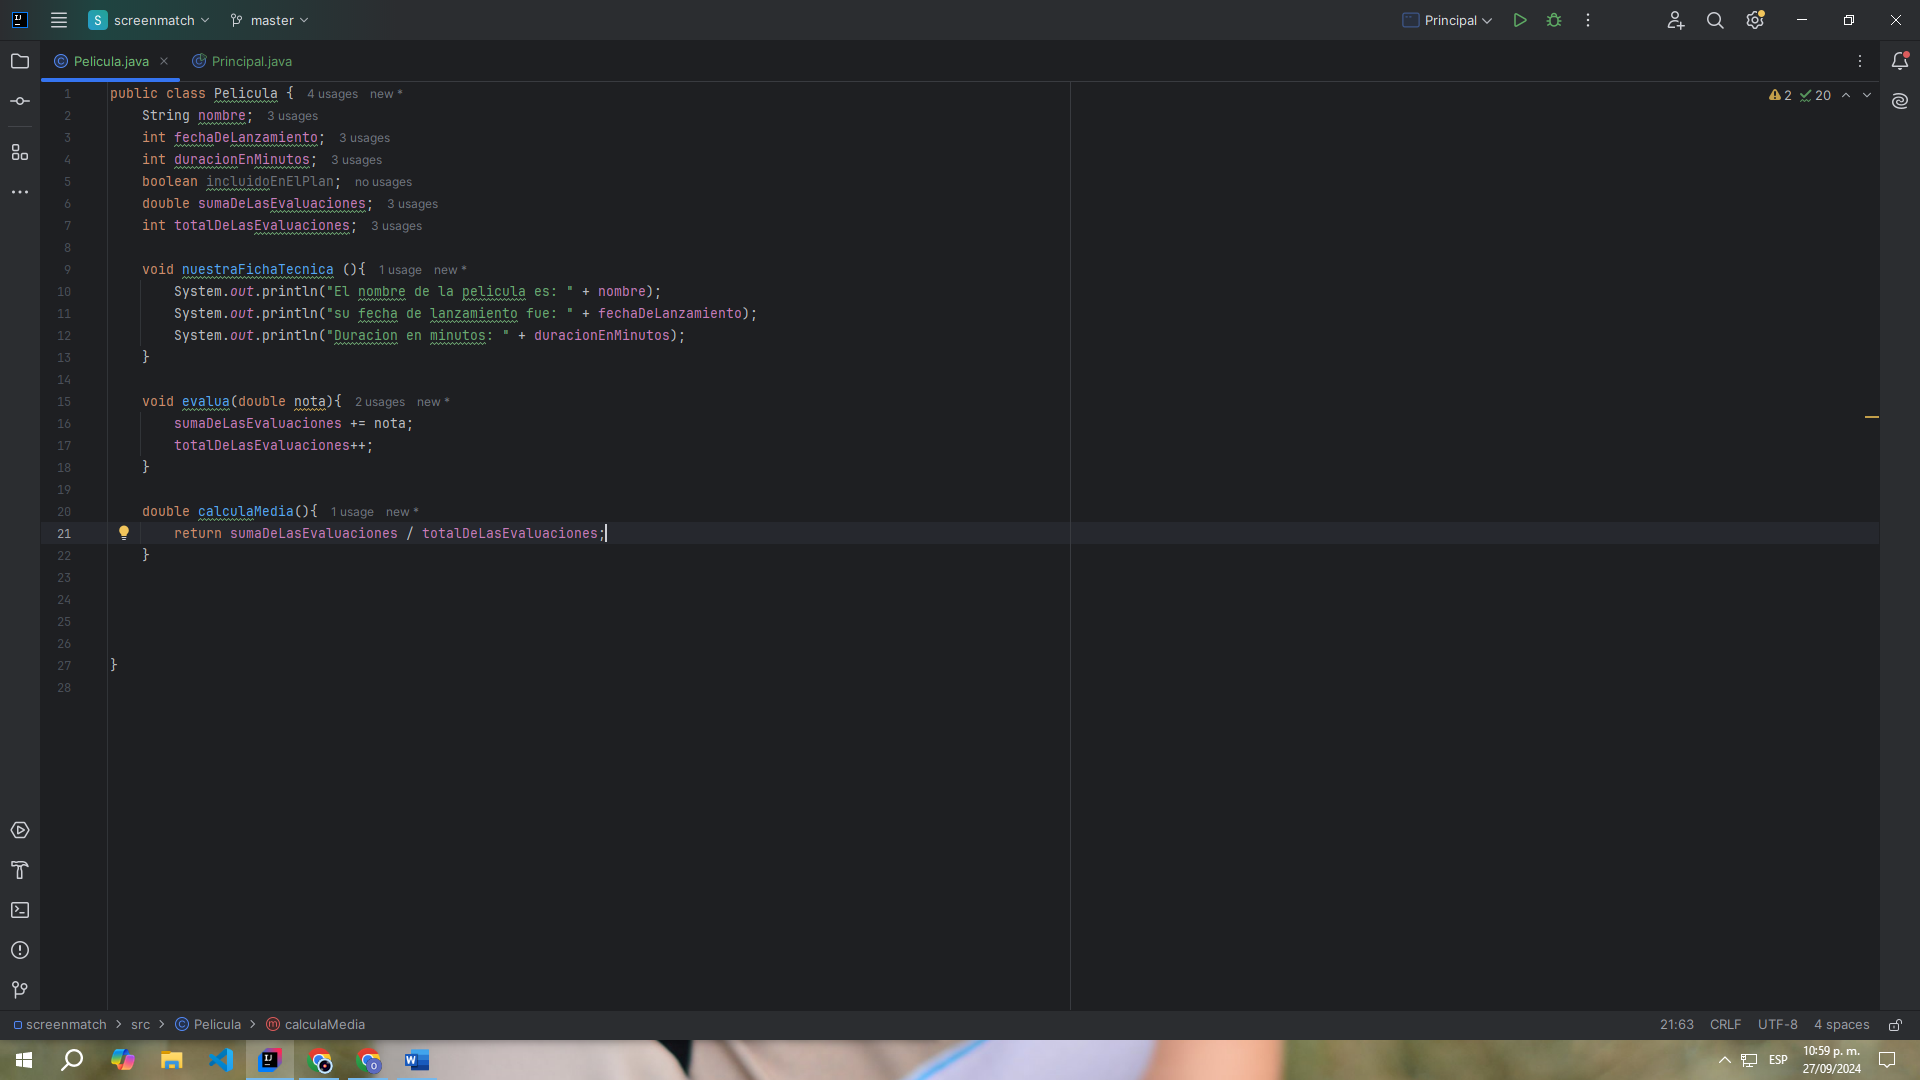Viewport: 1920px width, 1080px height.
Task: Click no usages hint on incluidoEnElPlan
Action: click(383, 182)
